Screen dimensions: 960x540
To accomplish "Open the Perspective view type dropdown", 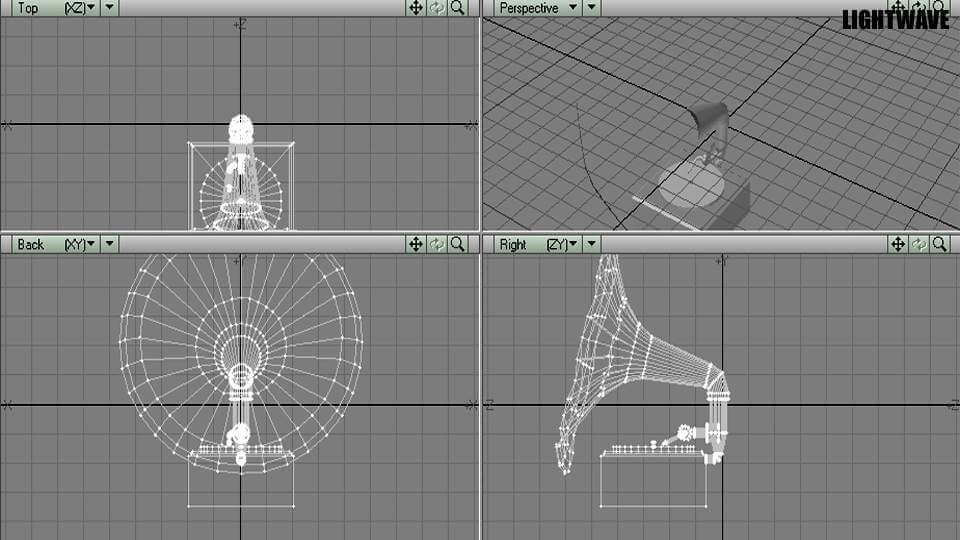I will pyautogui.click(x=540, y=8).
